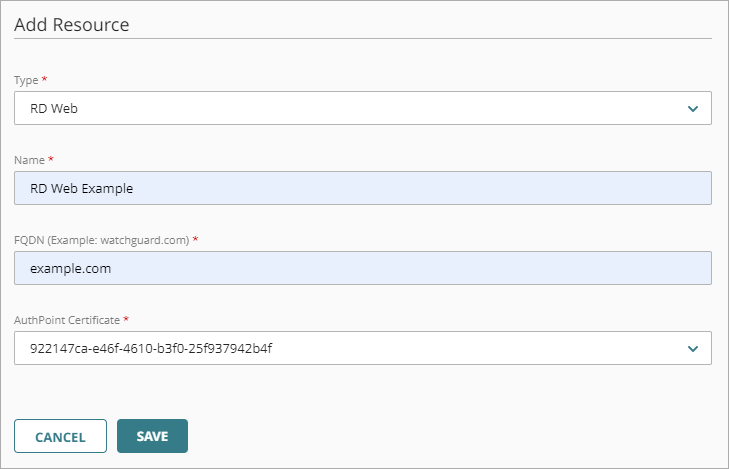Click the "RD Web Example" text in Name

point(81,188)
